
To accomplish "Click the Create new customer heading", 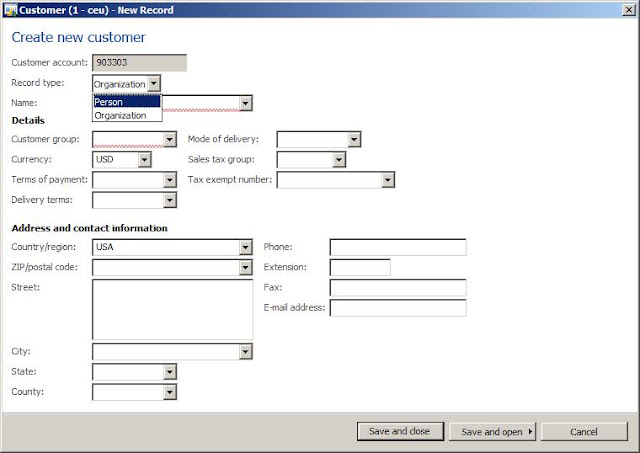I will [x=78, y=37].
